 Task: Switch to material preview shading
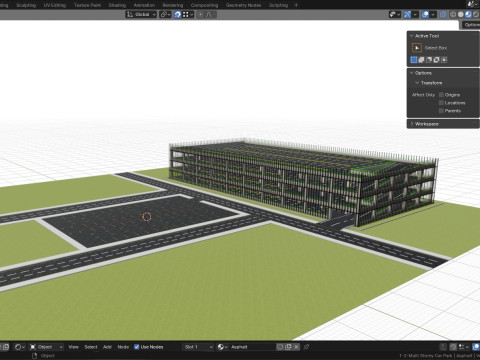pos(468,14)
